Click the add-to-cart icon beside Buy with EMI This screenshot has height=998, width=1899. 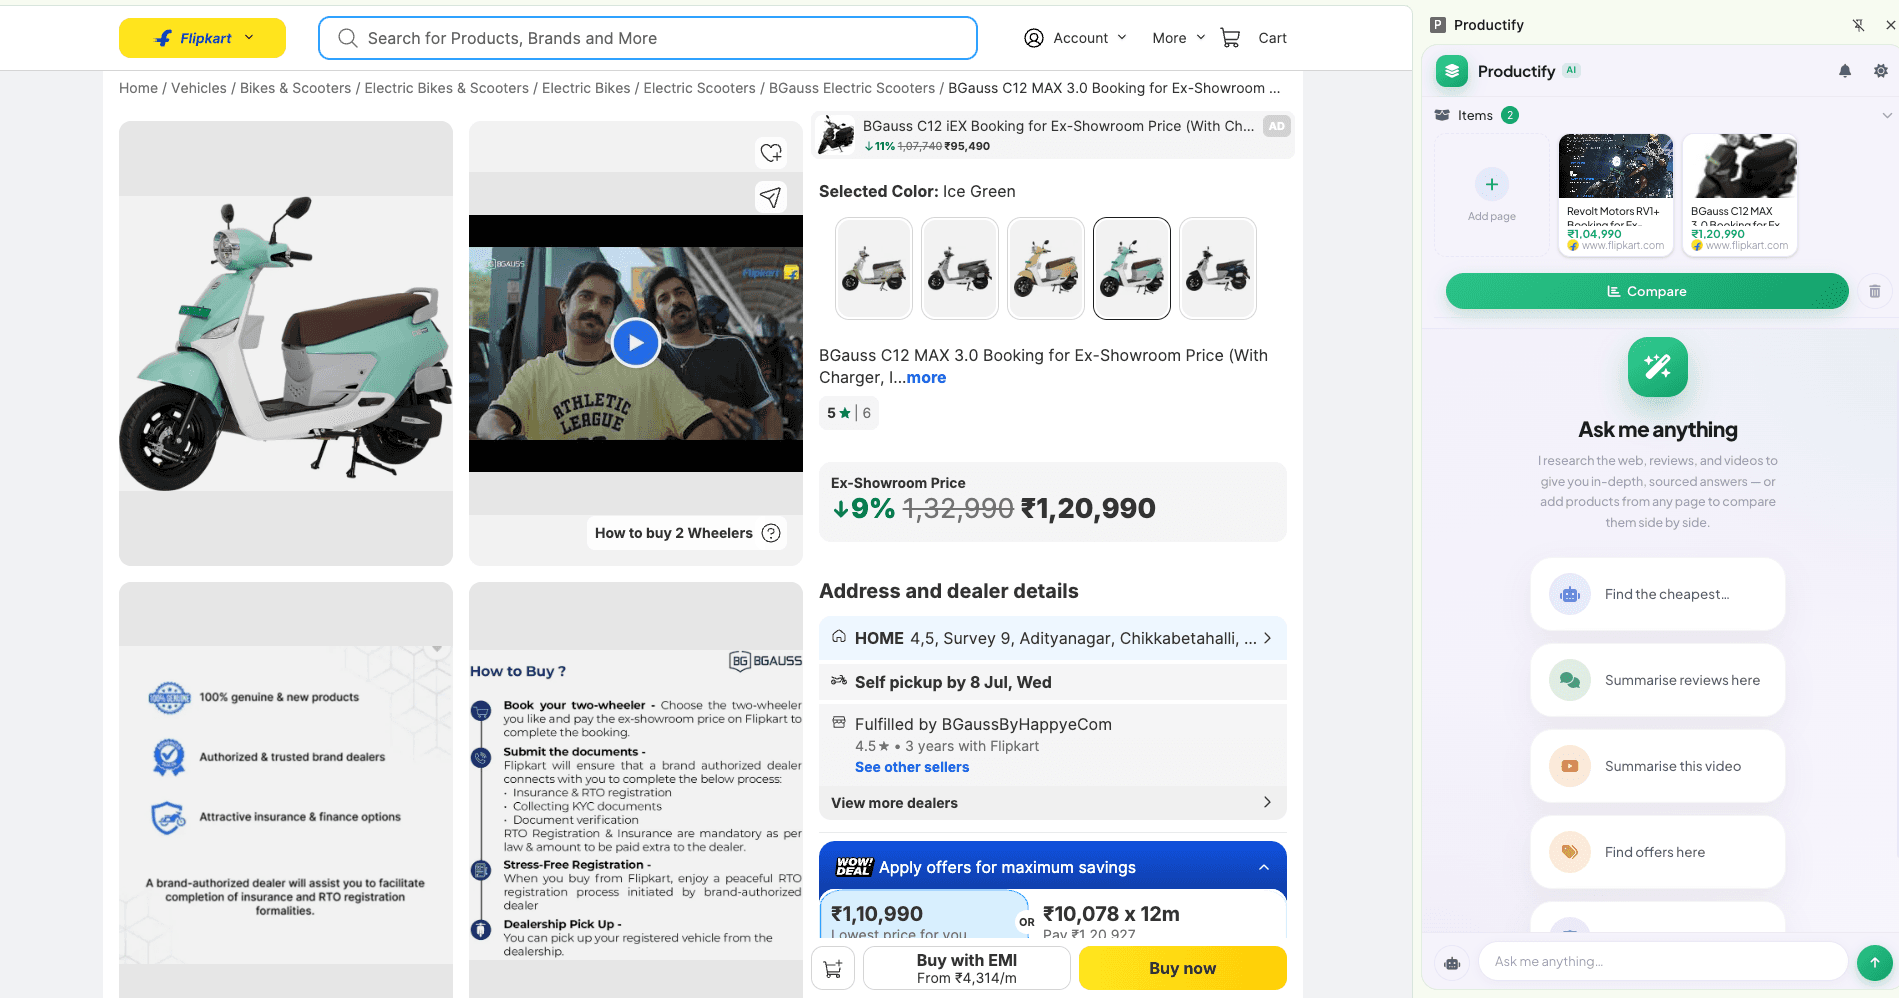coord(833,968)
